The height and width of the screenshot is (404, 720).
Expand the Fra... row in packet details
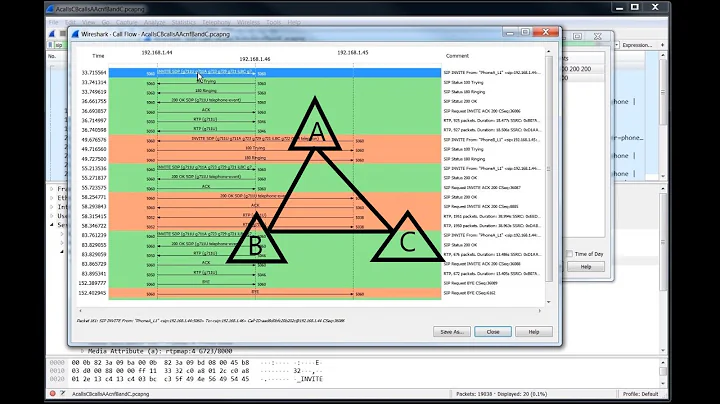(x=52, y=189)
